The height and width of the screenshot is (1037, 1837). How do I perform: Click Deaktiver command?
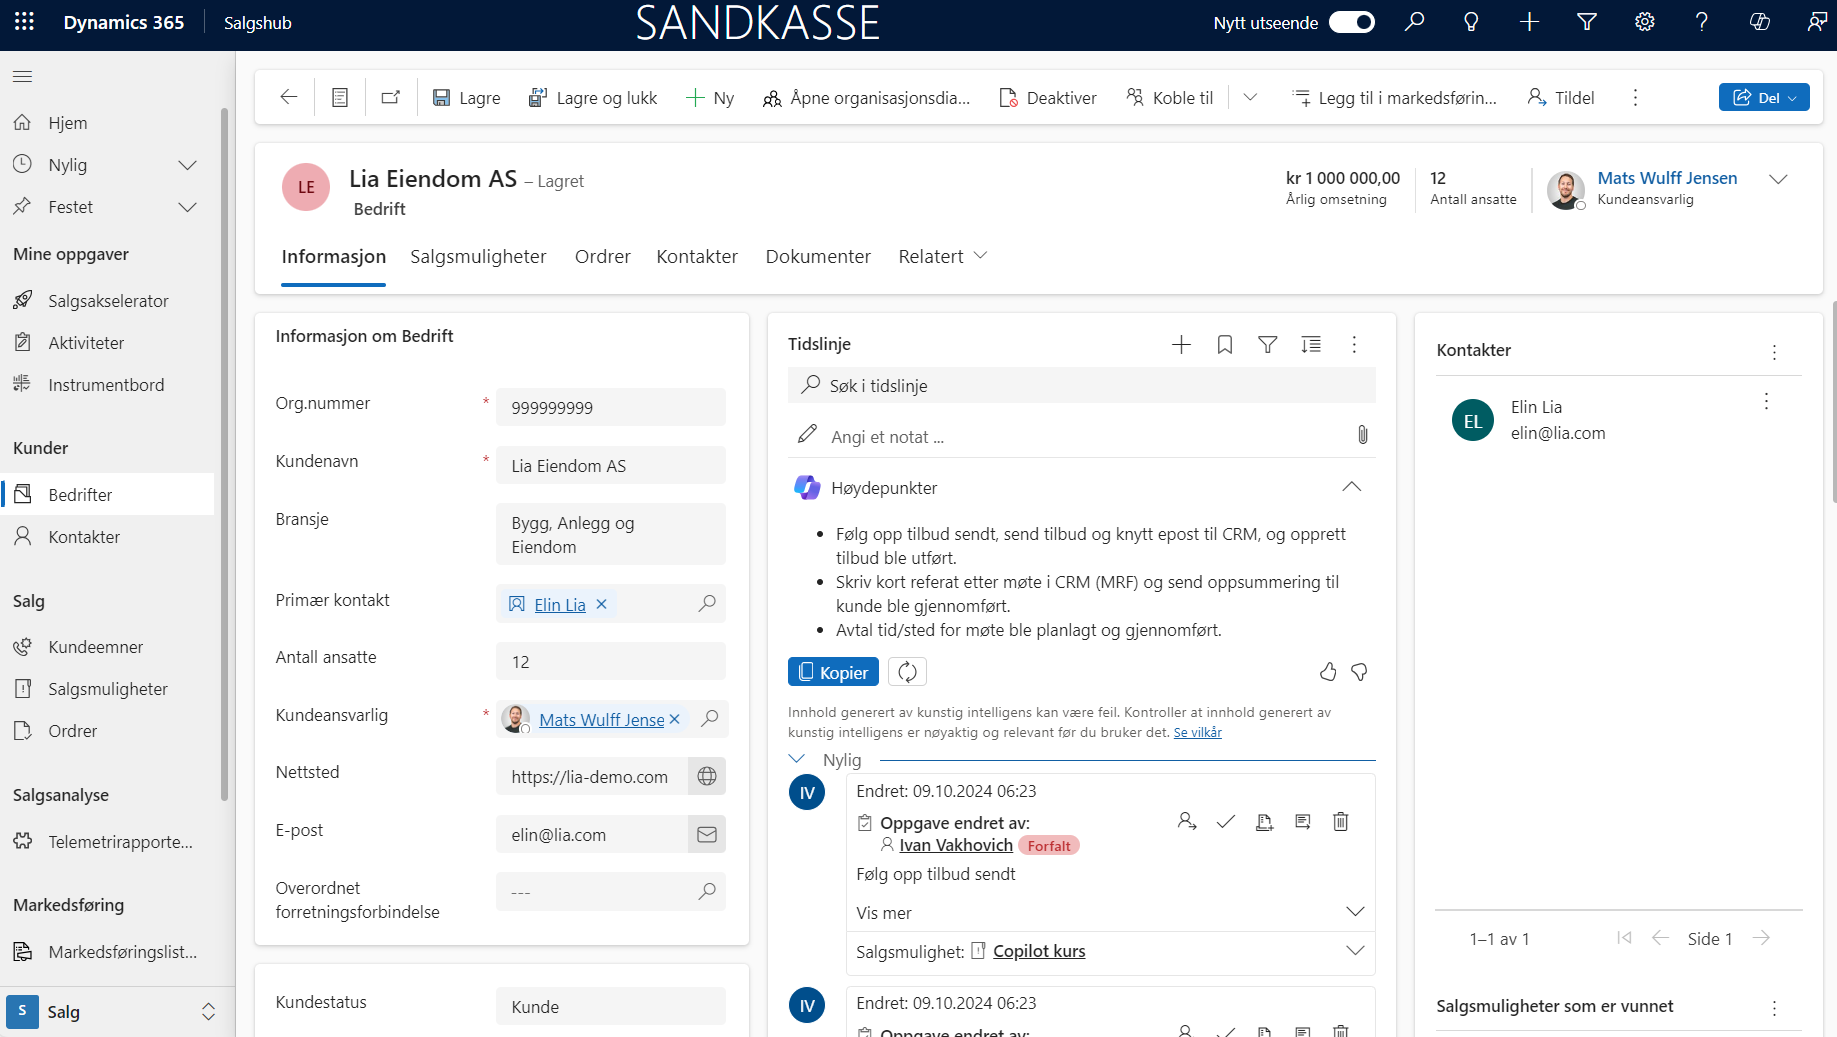pos(1048,97)
